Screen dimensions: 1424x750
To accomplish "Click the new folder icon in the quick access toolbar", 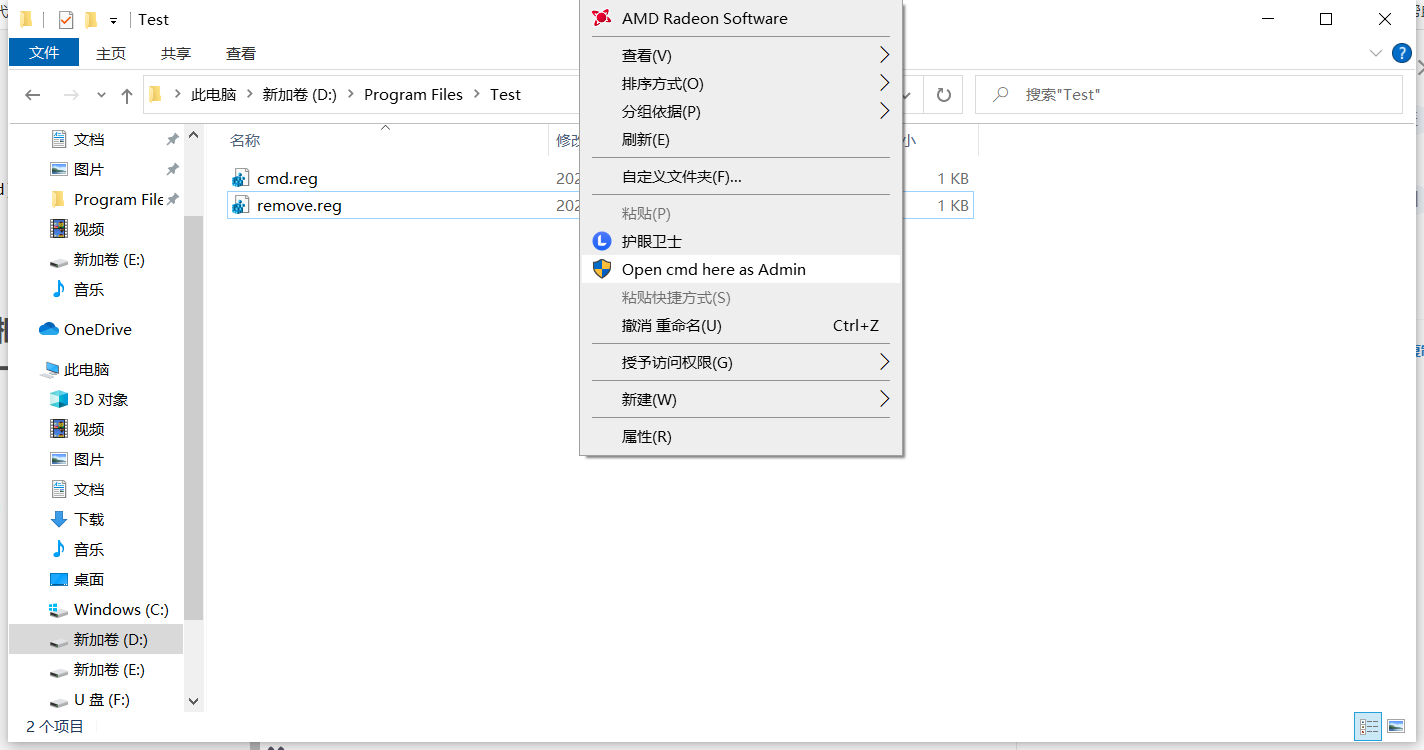I will 91,20.
